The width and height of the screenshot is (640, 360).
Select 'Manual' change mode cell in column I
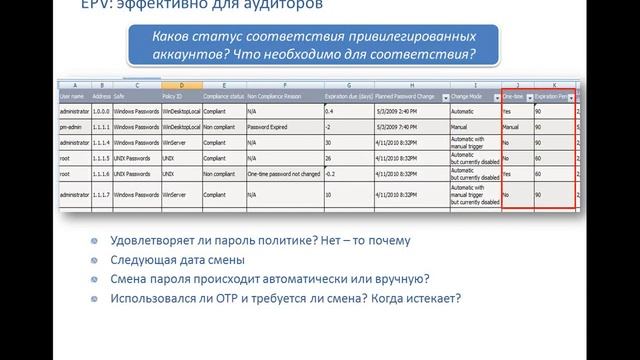click(x=476, y=127)
